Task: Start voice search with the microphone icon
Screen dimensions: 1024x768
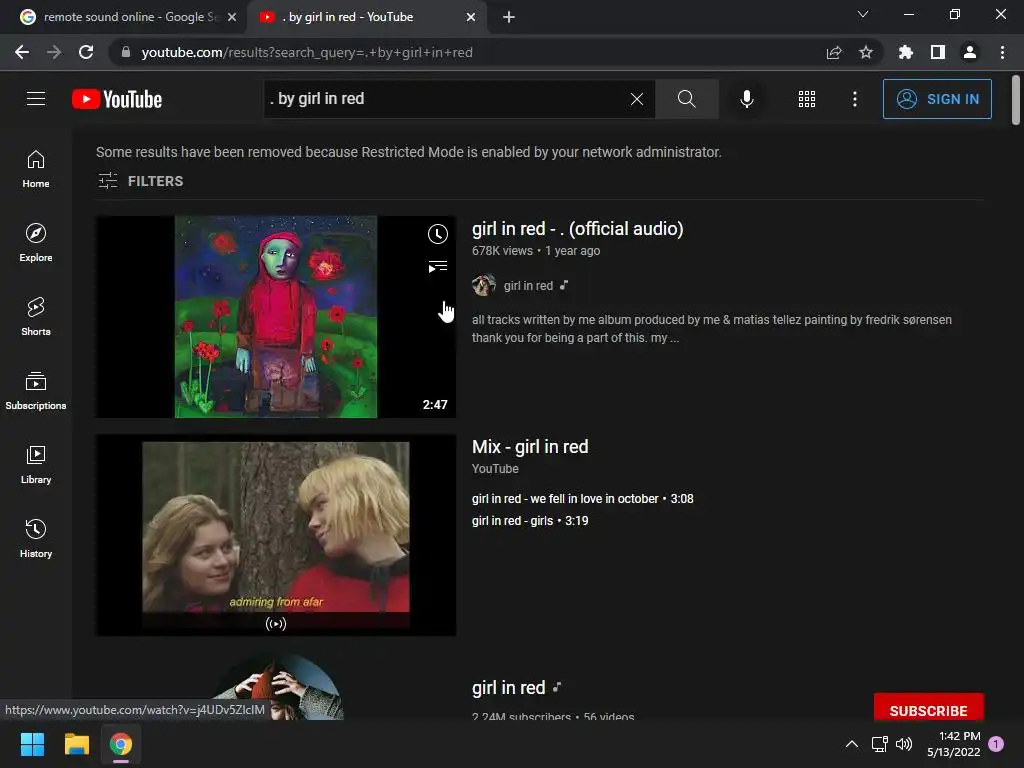Action: coord(746,99)
